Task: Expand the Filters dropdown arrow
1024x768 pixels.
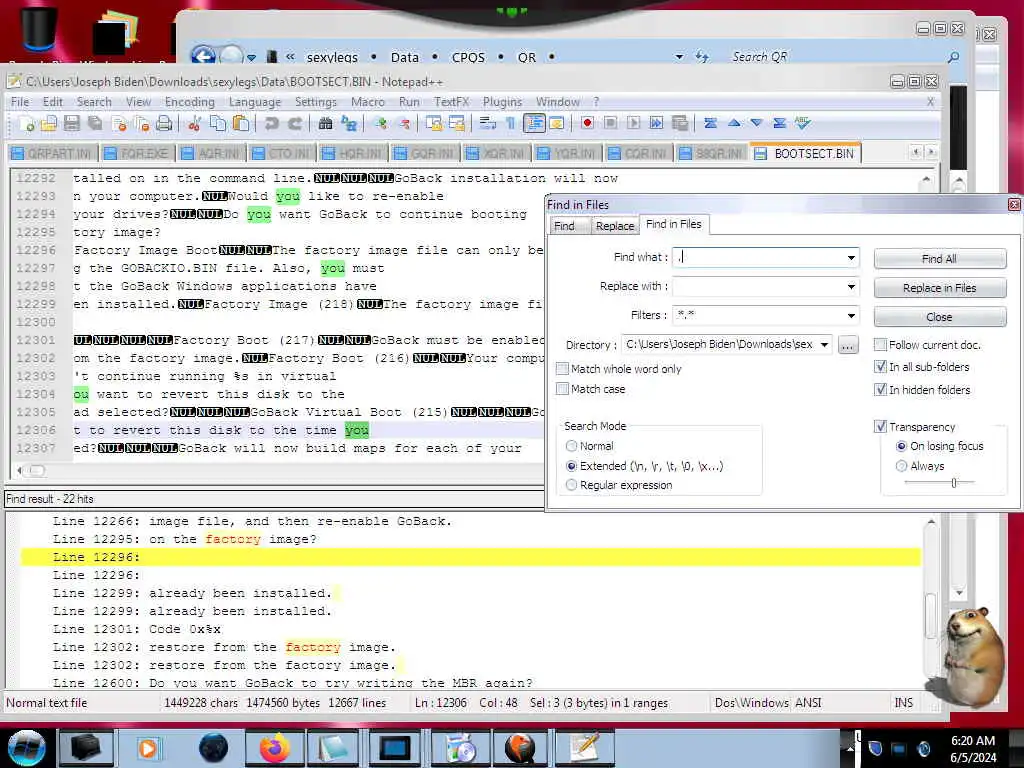Action: [851, 316]
